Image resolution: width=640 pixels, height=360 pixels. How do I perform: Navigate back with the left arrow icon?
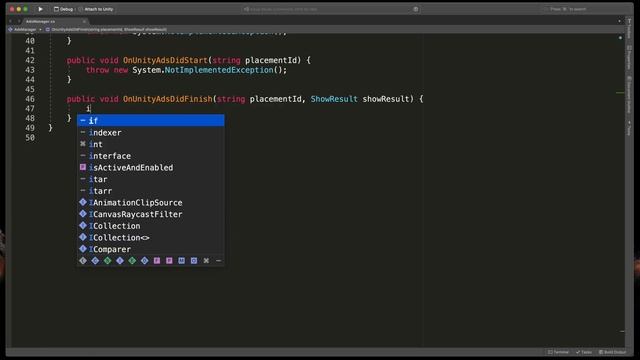11,21
